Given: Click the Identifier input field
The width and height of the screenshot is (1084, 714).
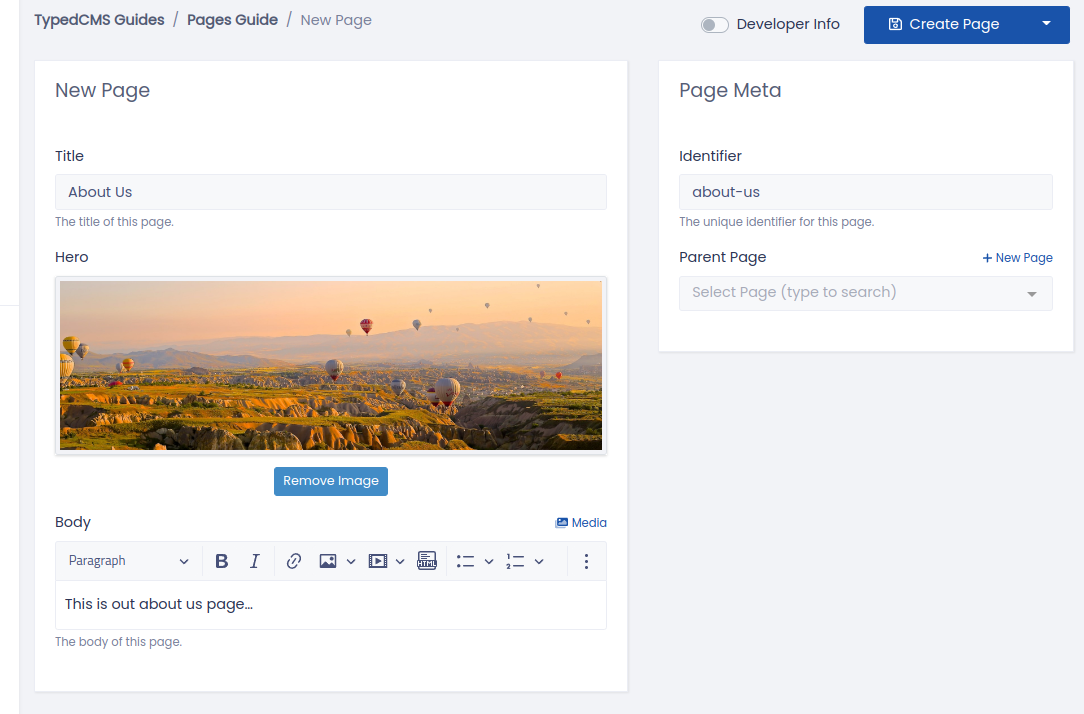Looking at the screenshot, I should [866, 192].
